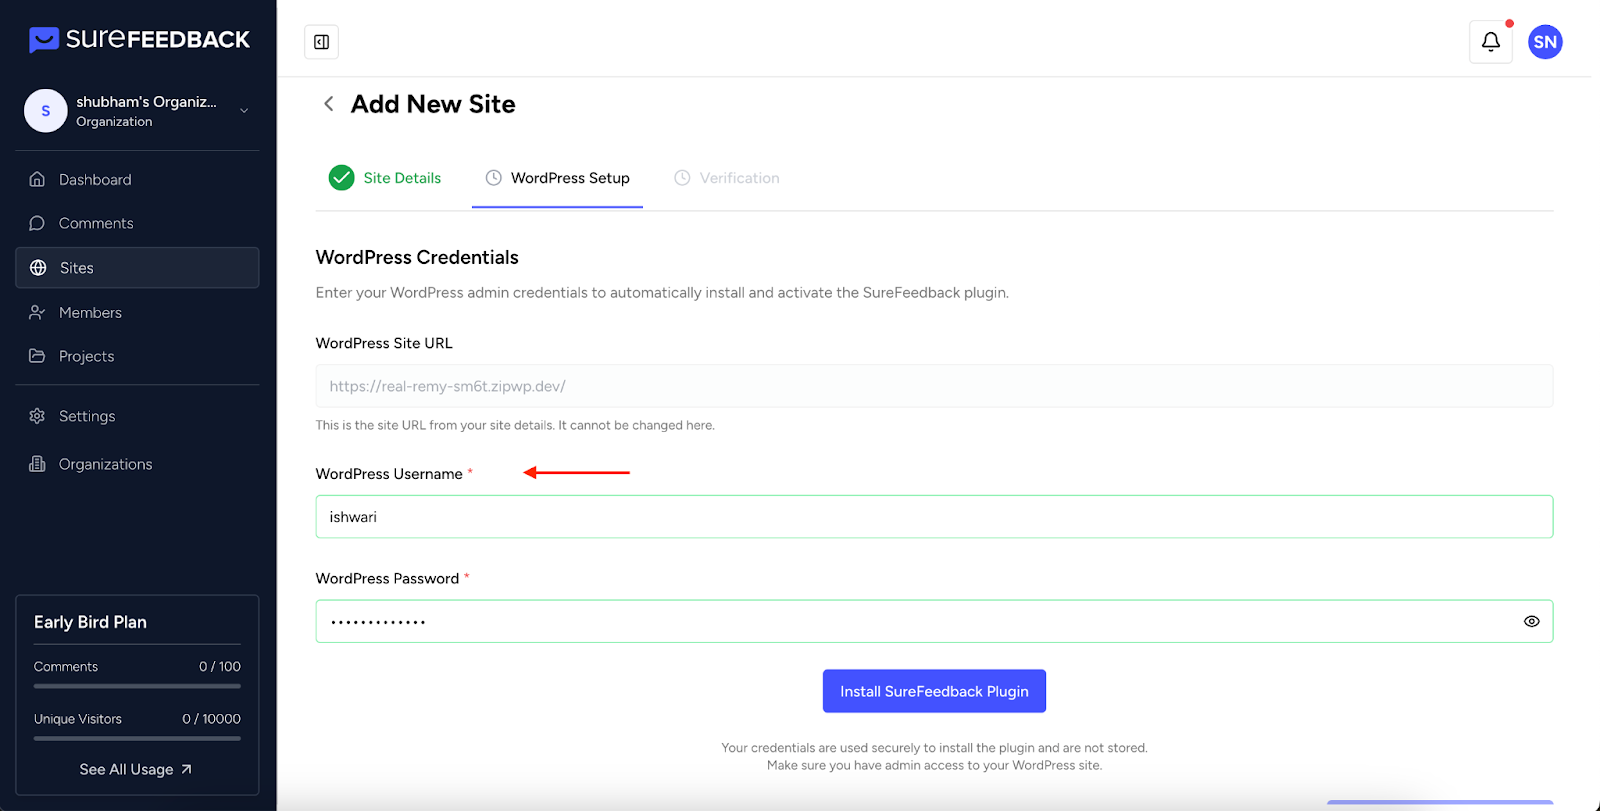The height and width of the screenshot is (811, 1600).
Task: Click the notification bell icon
Action: point(1490,42)
